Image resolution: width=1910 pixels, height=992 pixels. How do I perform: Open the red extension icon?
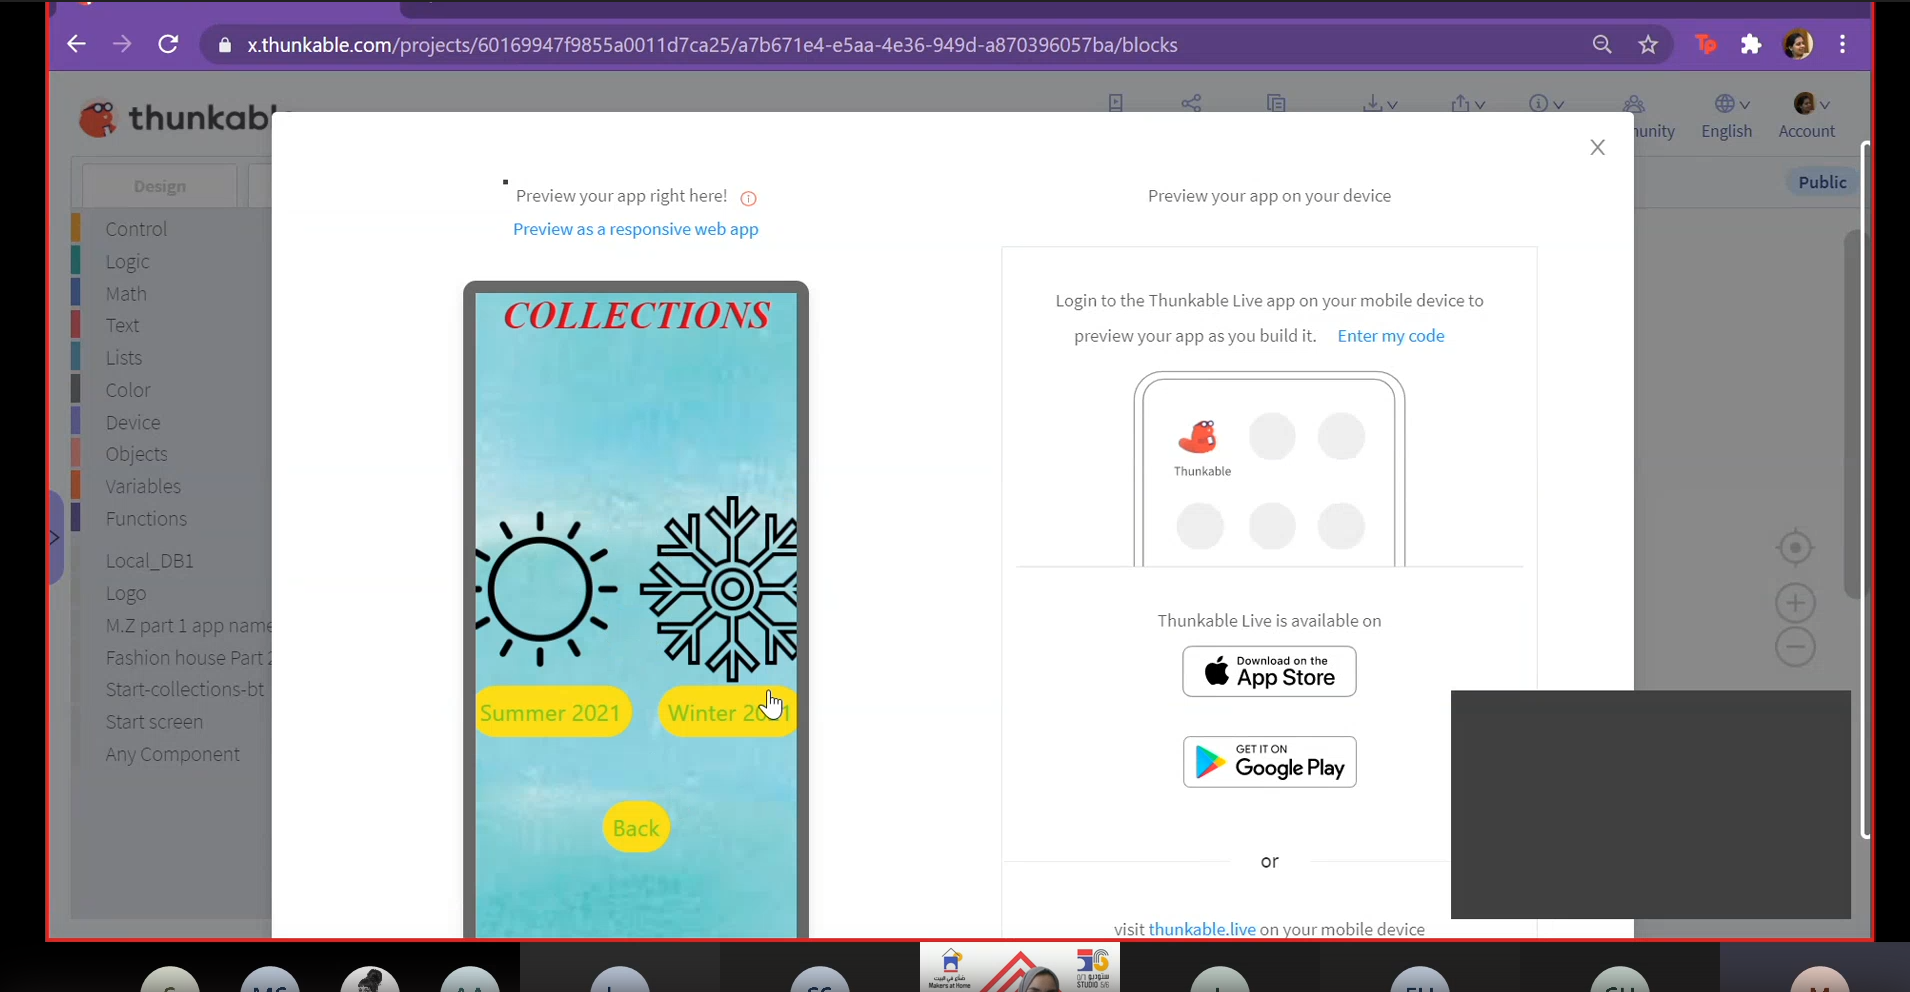1706,44
